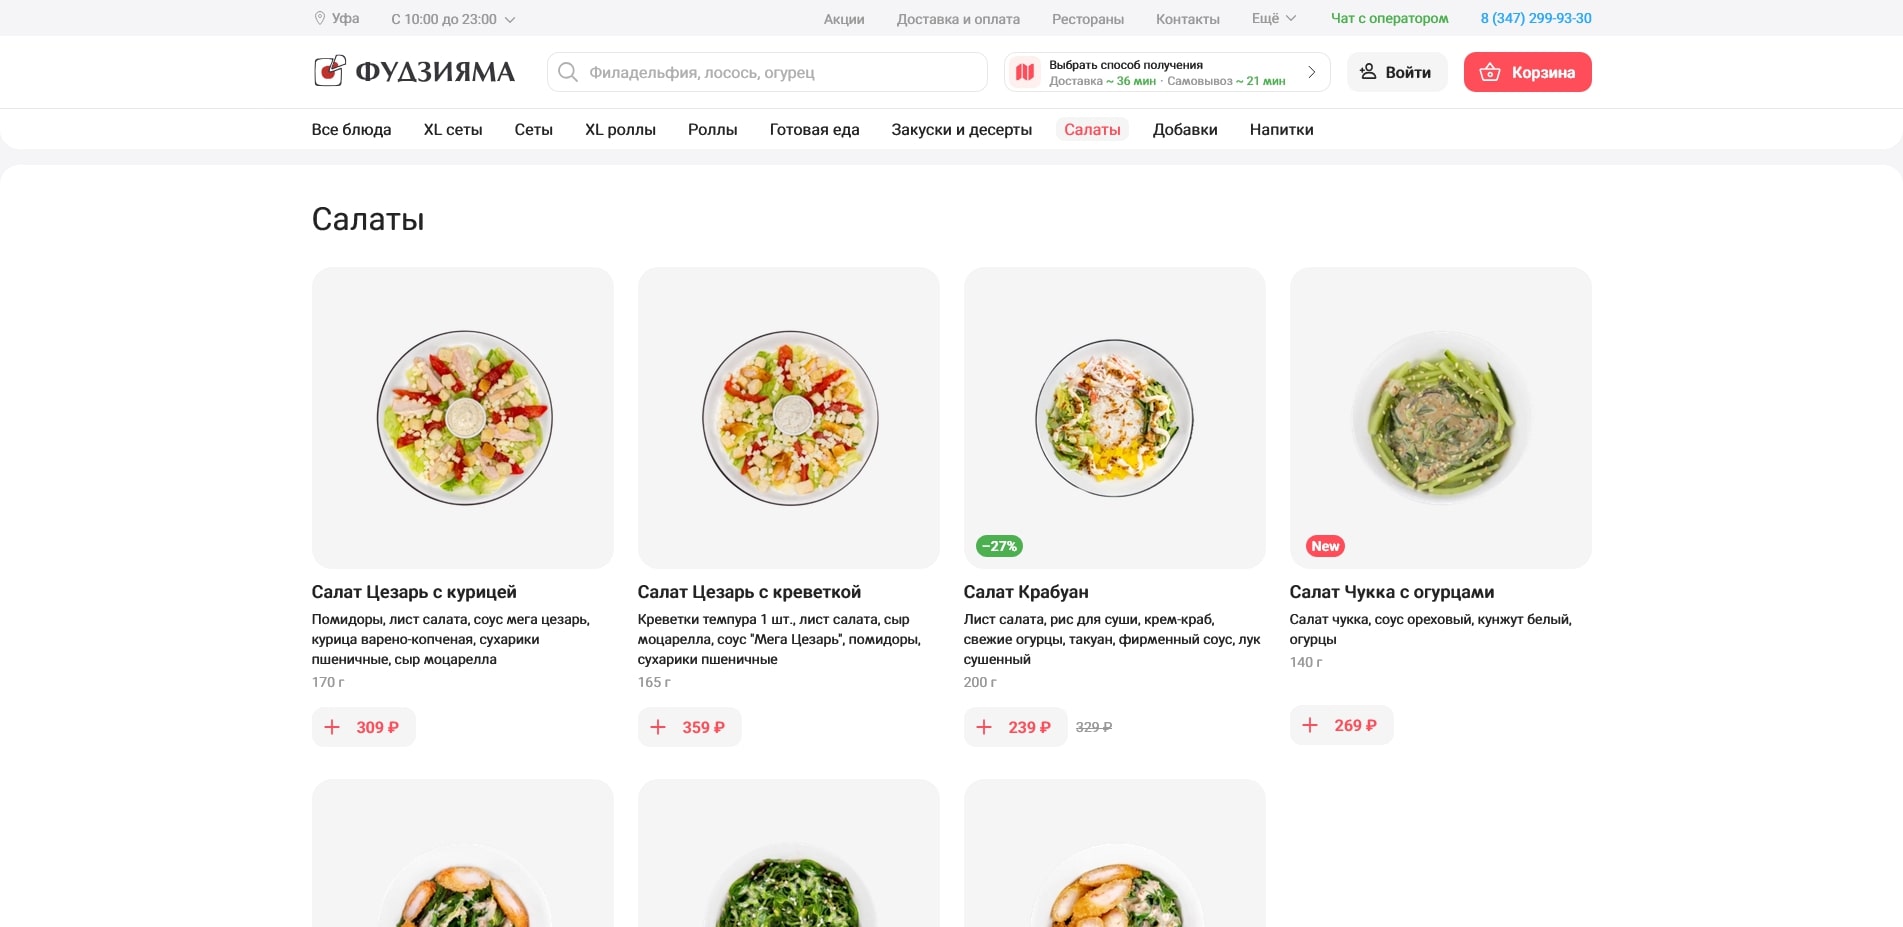Click the search magnifier icon
This screenshot has height=927, width=1903.
[x=568, y=72]
